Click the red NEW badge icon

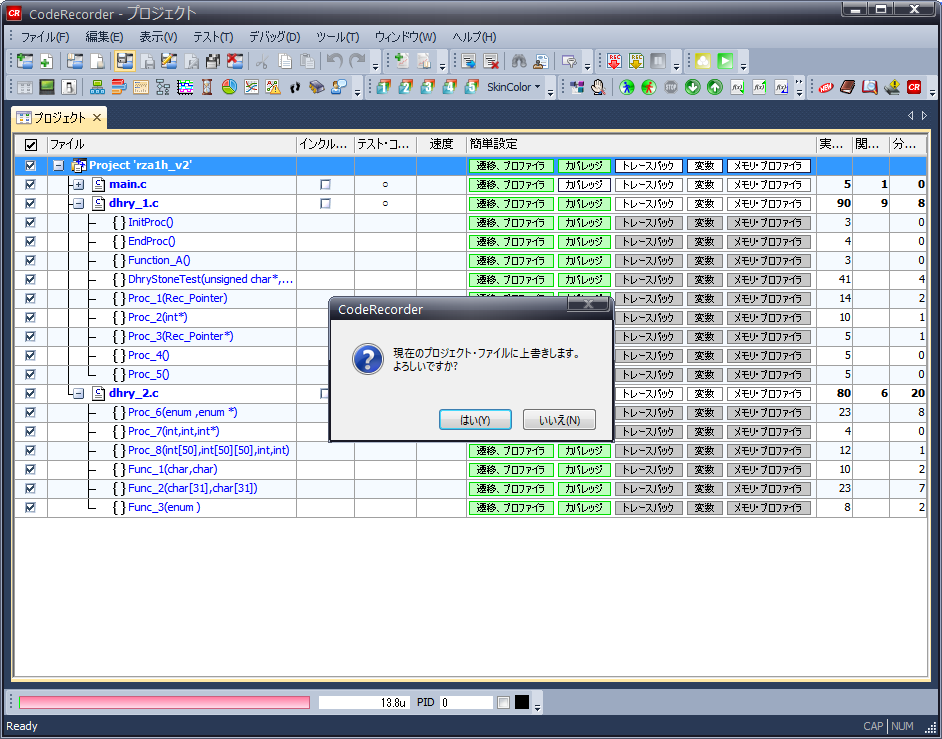pyautogui.click(x=825, y=87)
